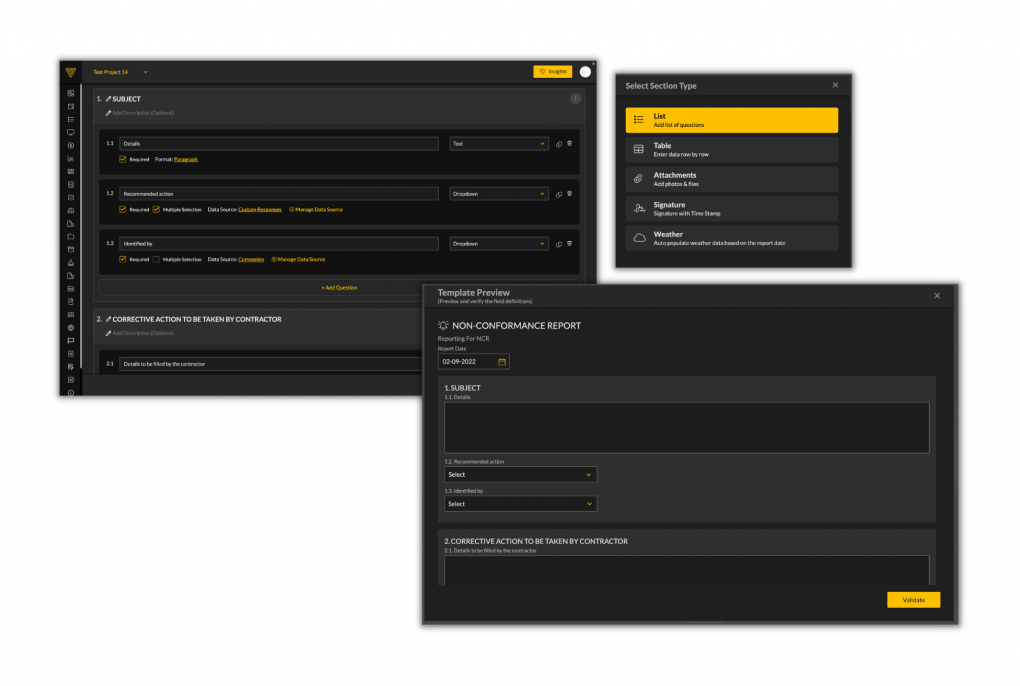Click the app logo in the top-left corner
This screenshot has width=1020, height=686.
pos(70,72)
